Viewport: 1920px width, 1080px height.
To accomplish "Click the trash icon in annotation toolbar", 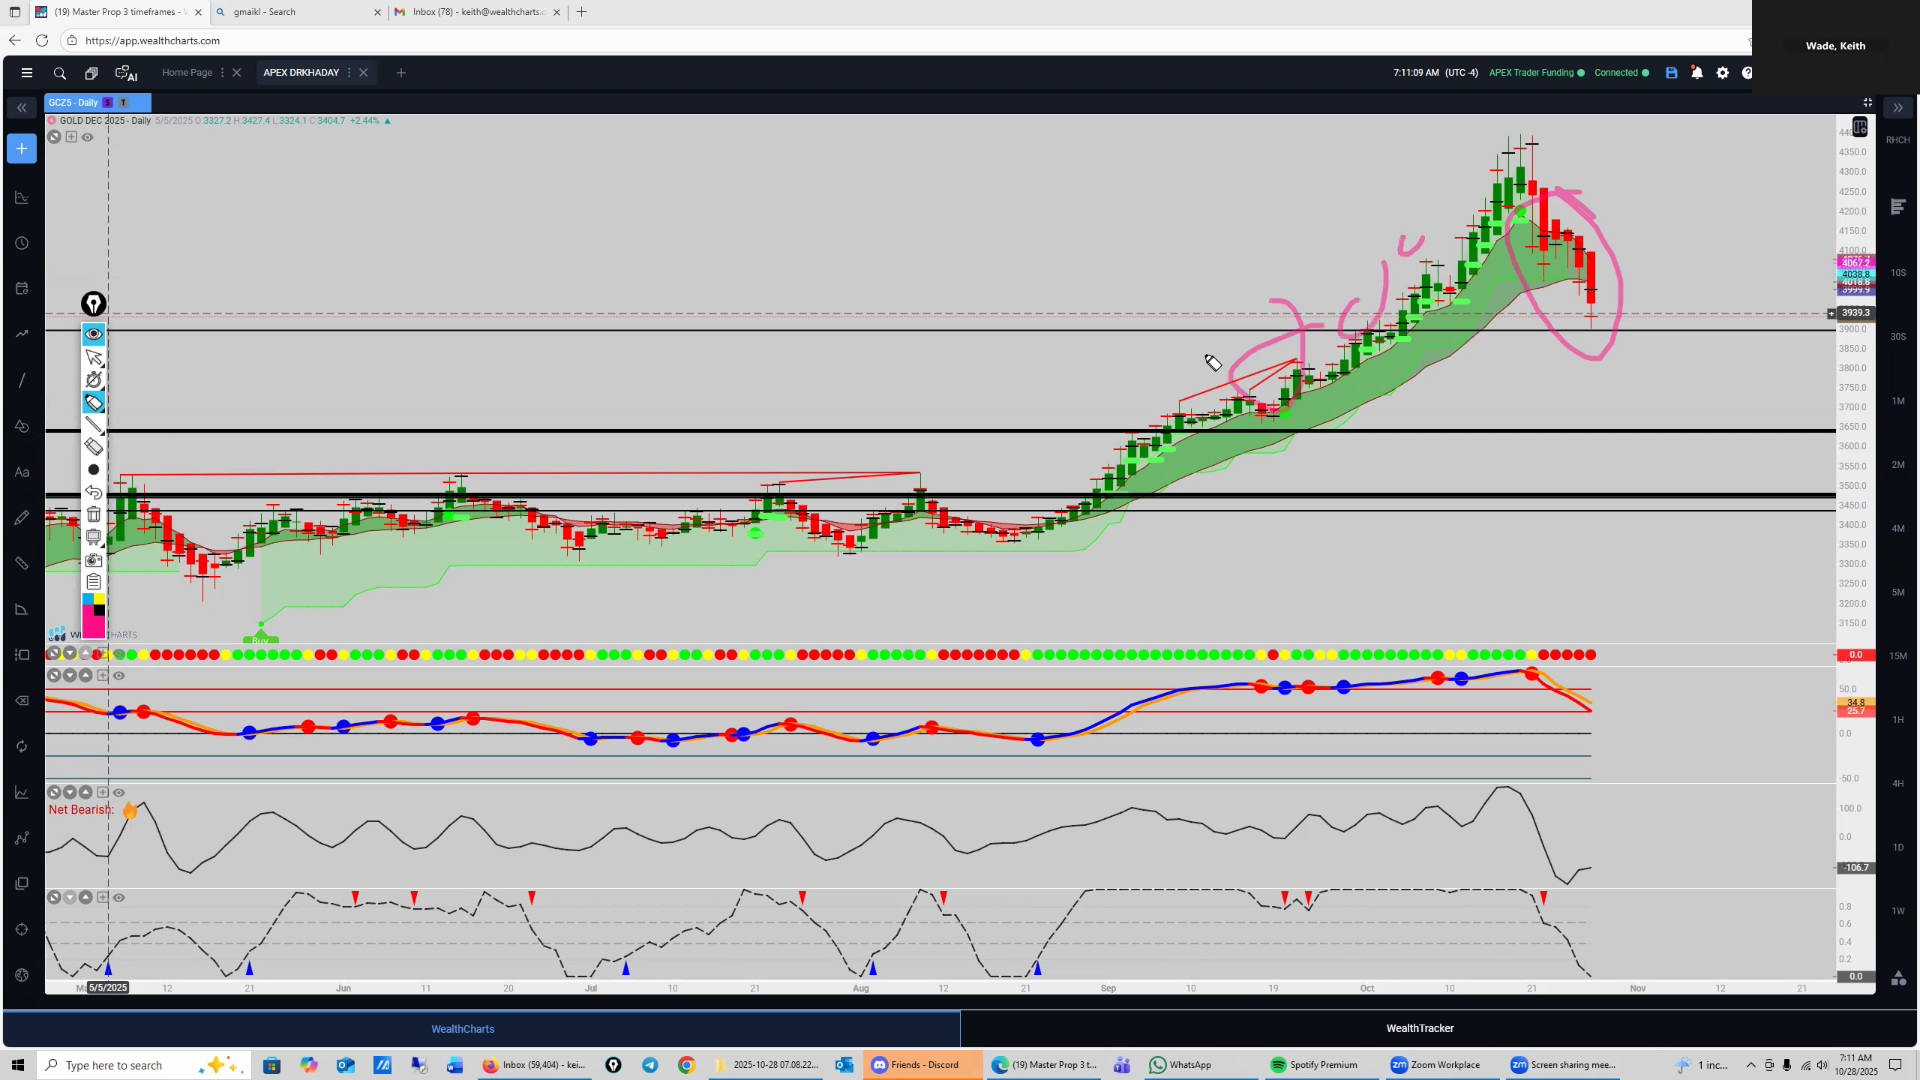I will 93,515.
